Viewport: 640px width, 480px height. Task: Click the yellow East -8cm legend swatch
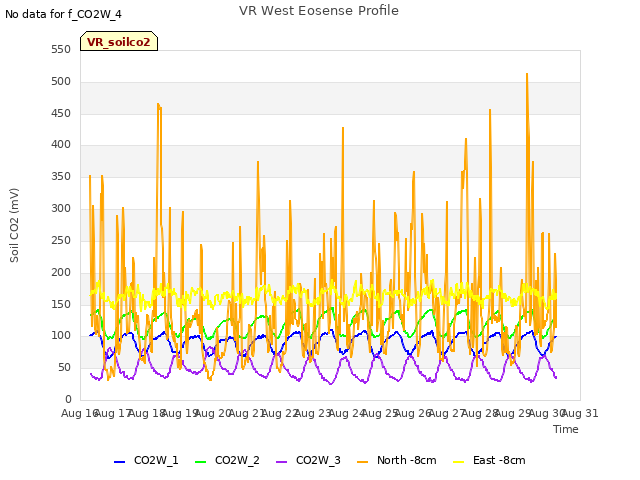459,461
